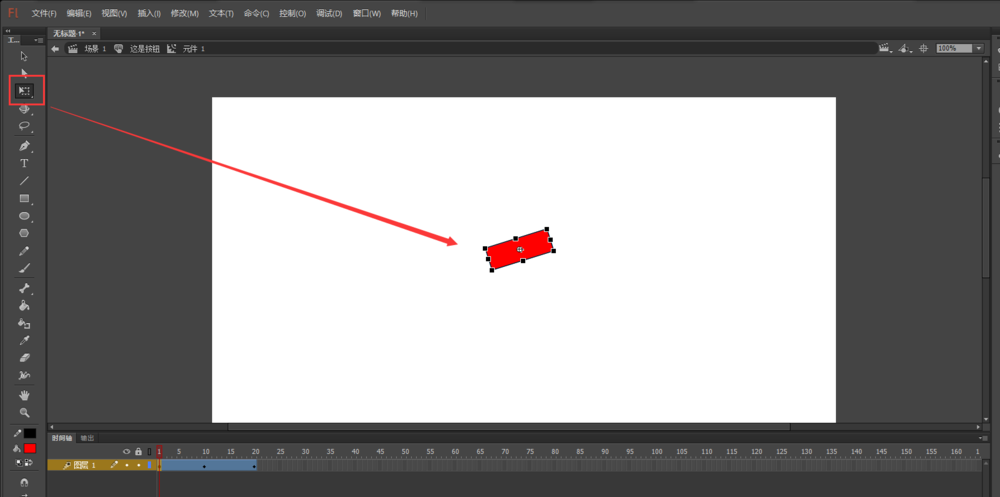Toggle outline view for all layers
1000x497 pixels.
click(x=149, y=452)
